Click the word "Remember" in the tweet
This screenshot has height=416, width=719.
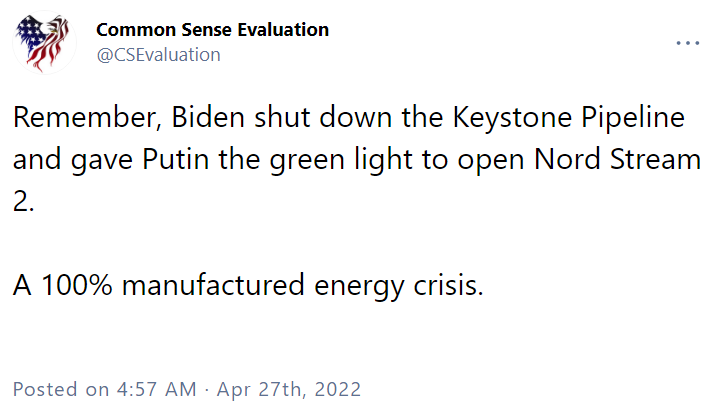click(x=87, y=117)
